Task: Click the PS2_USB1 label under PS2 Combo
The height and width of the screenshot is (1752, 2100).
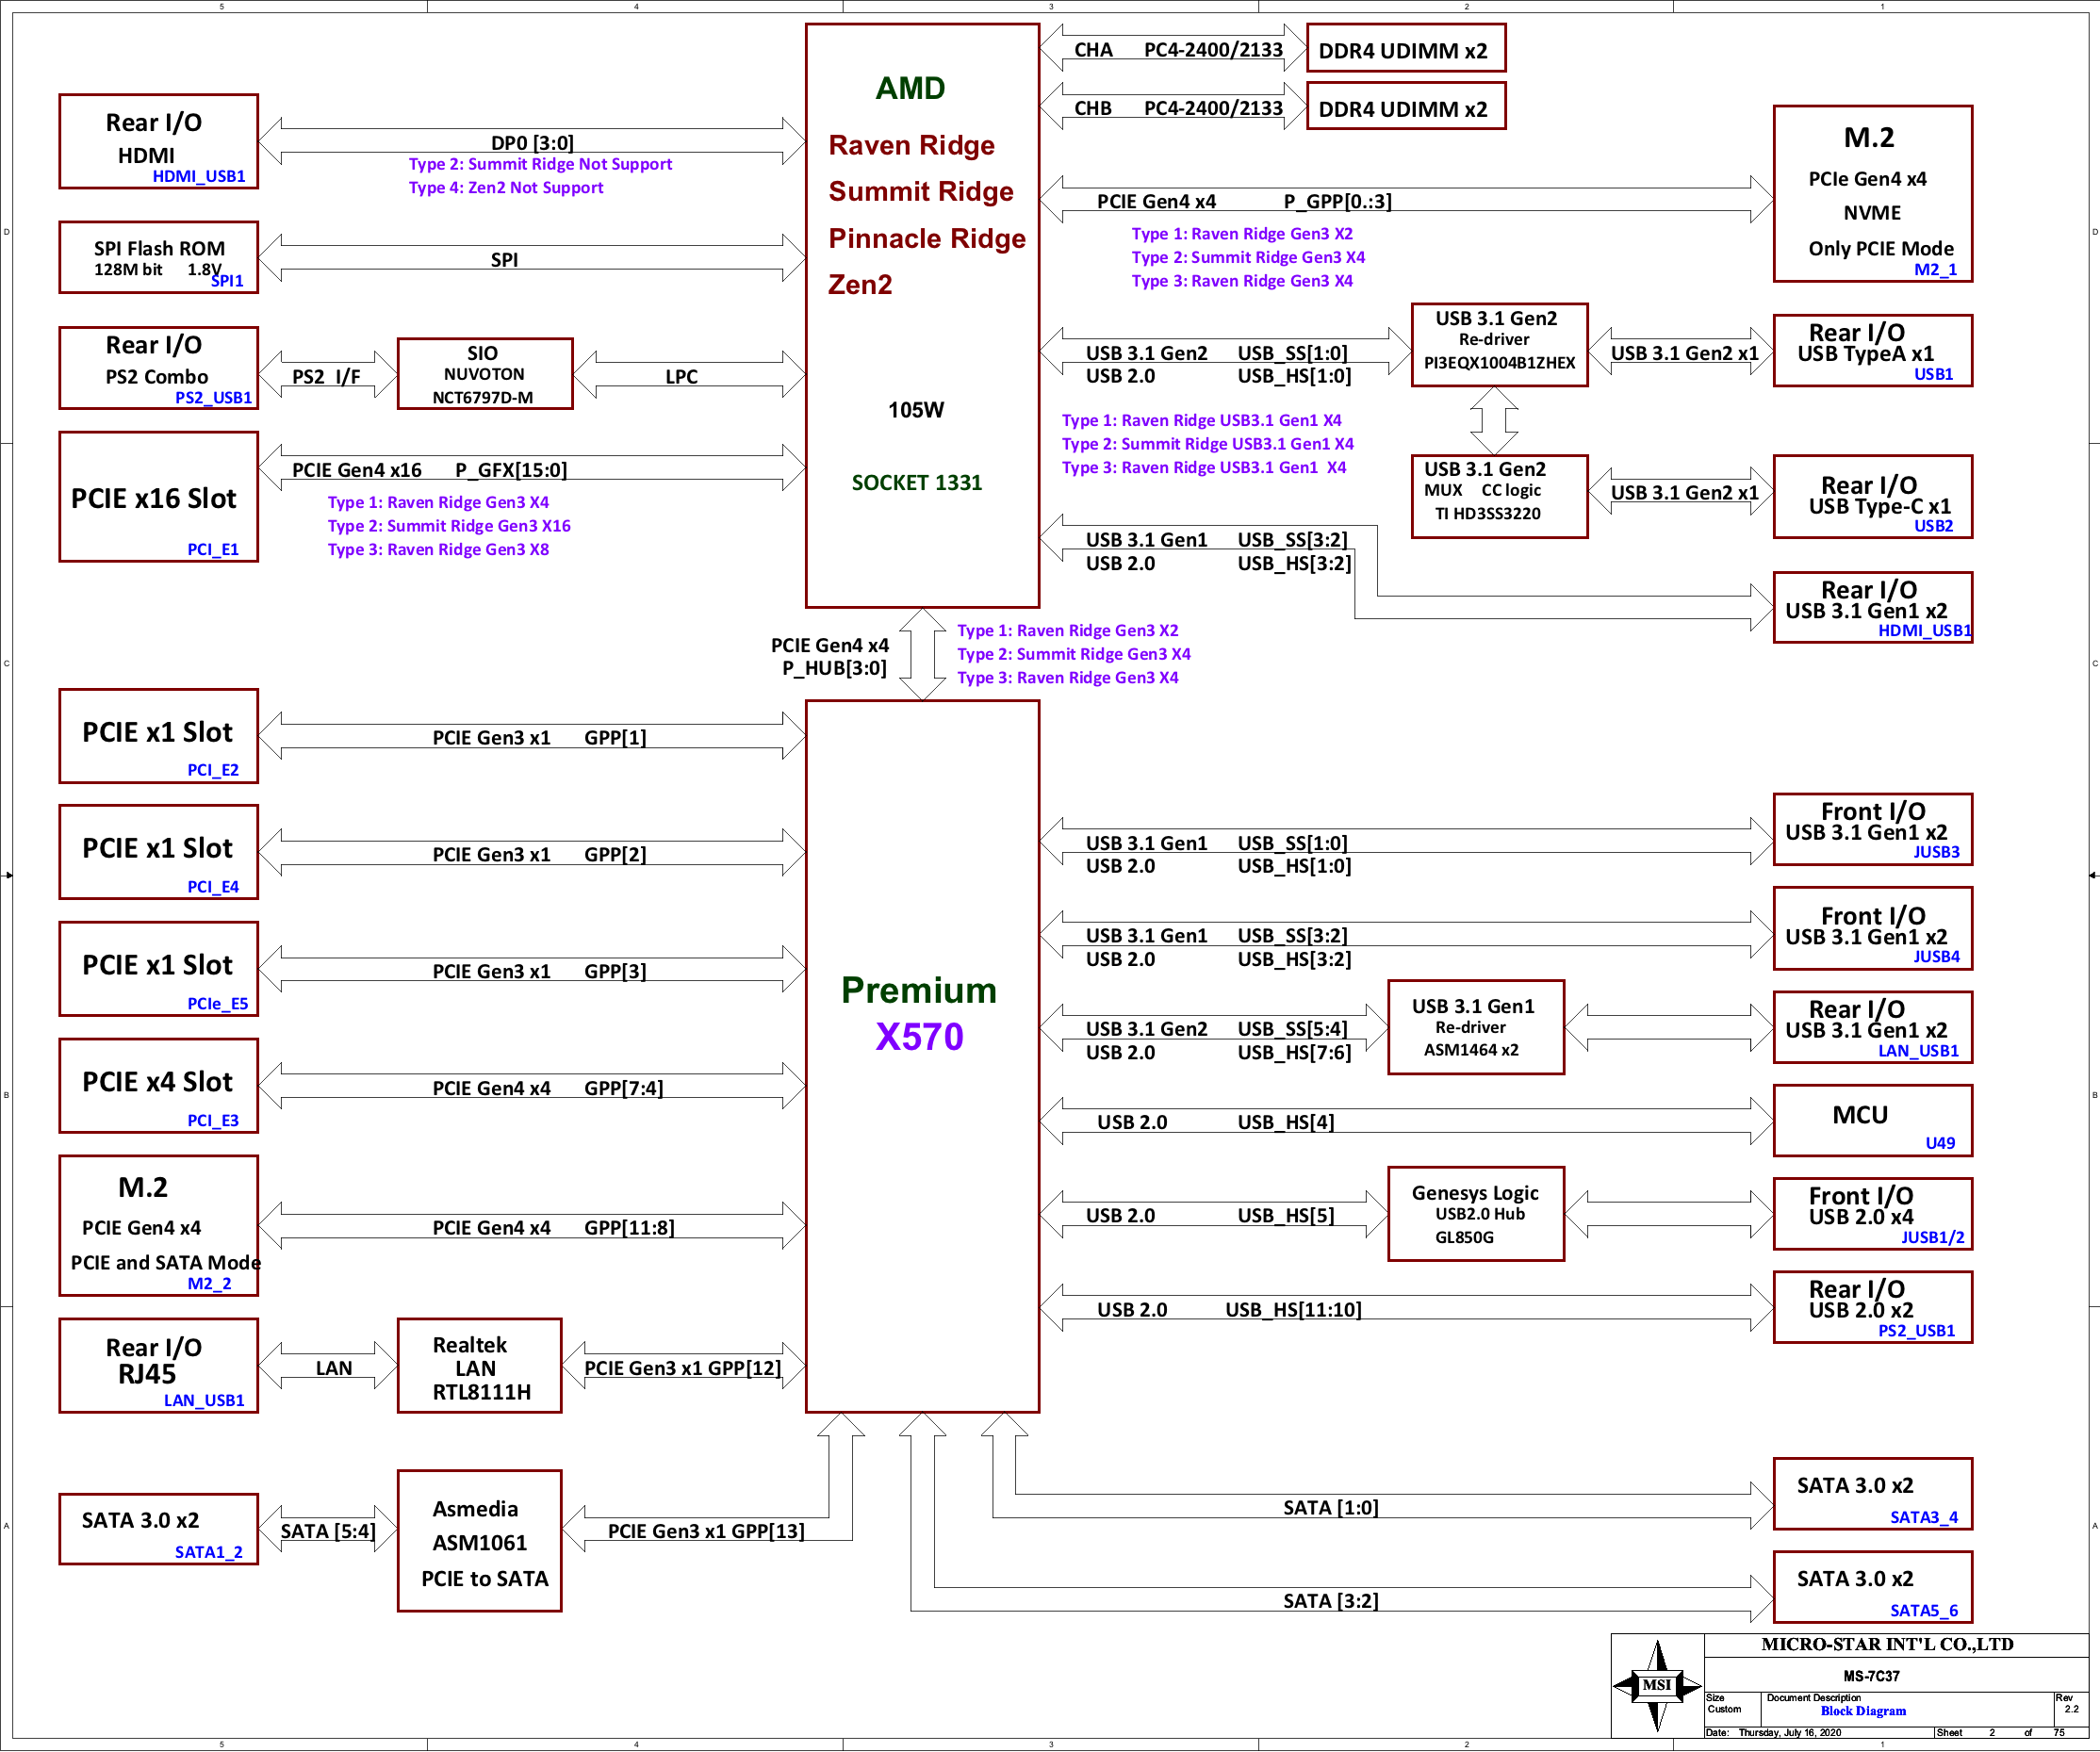Action: (214, 397)
